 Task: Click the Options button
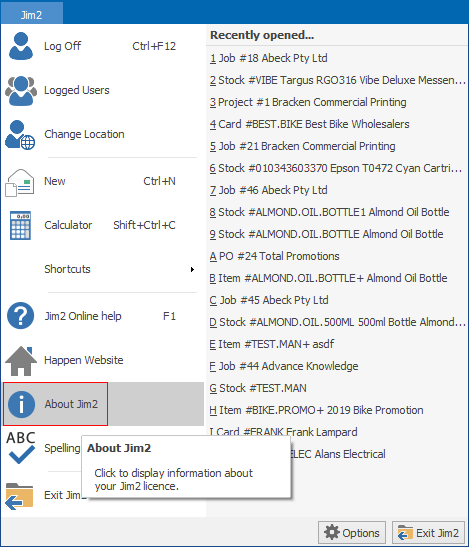click(x=352, y=533)
